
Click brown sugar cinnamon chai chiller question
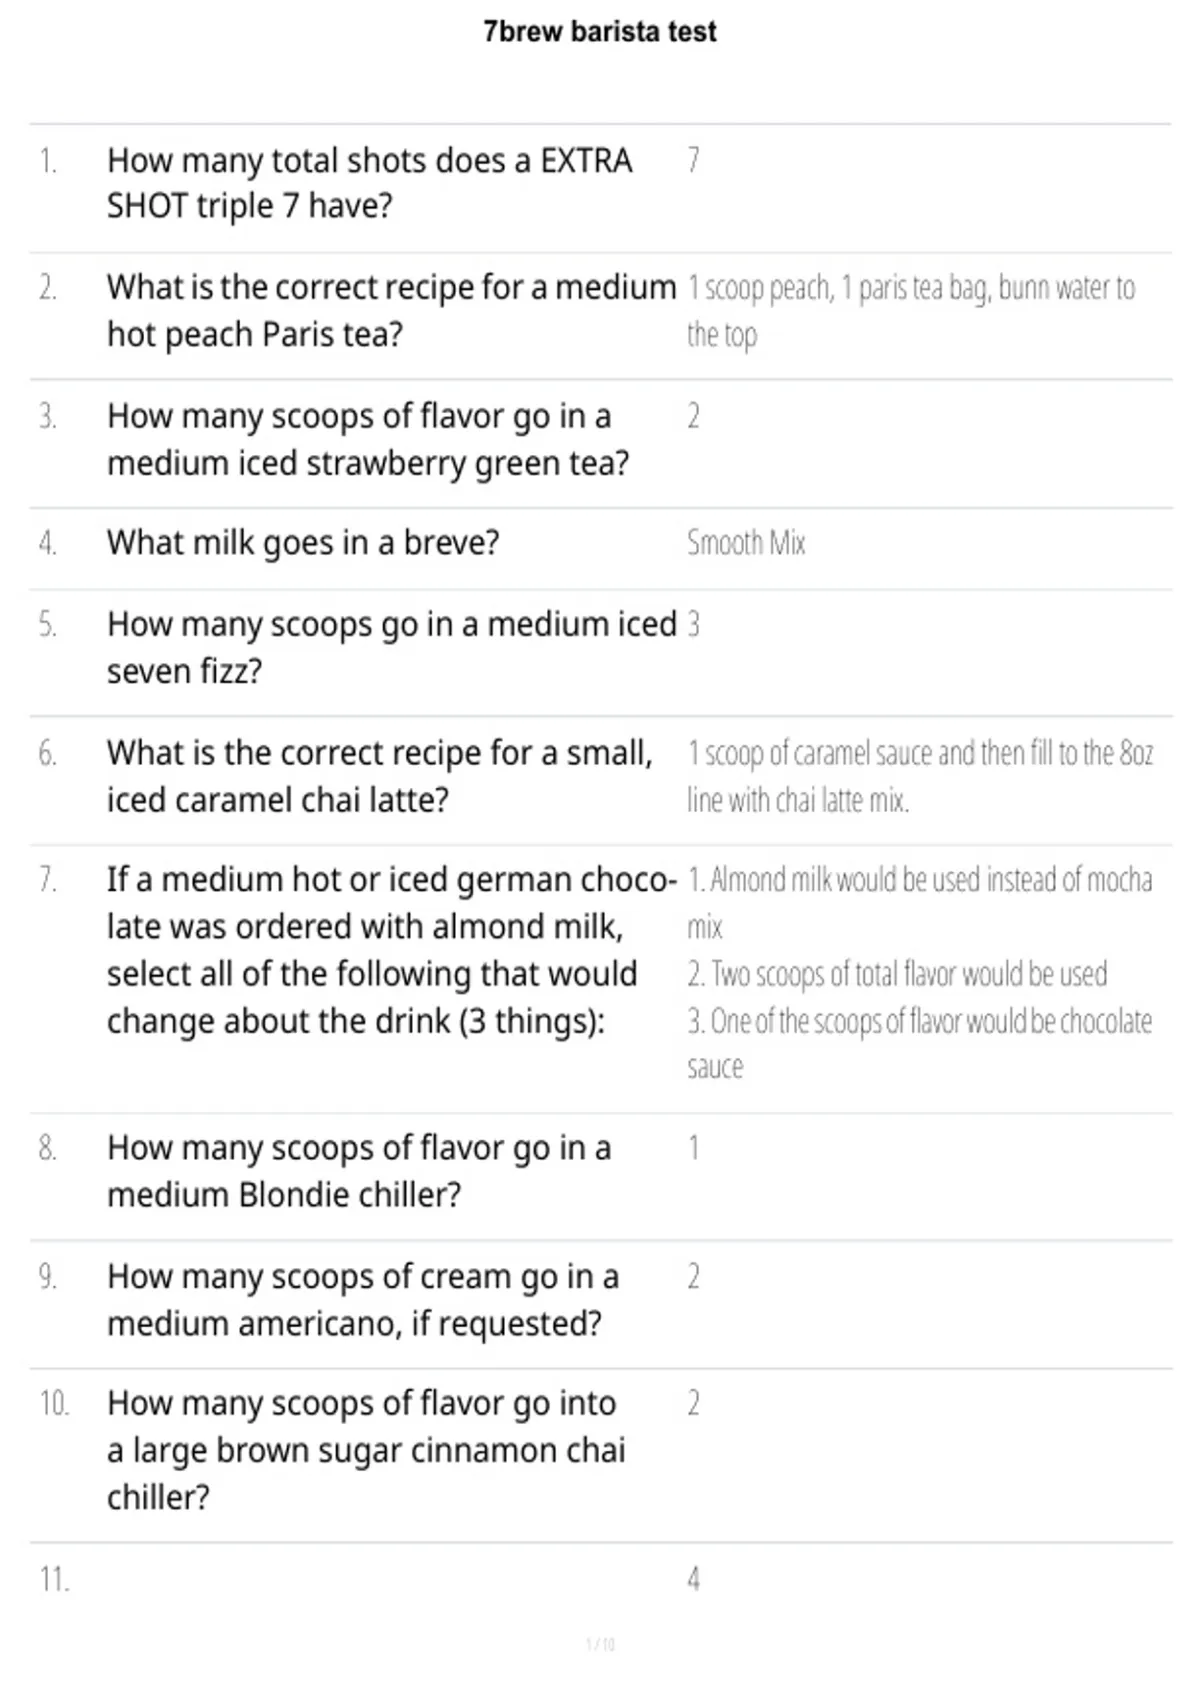pos(366,1450)
